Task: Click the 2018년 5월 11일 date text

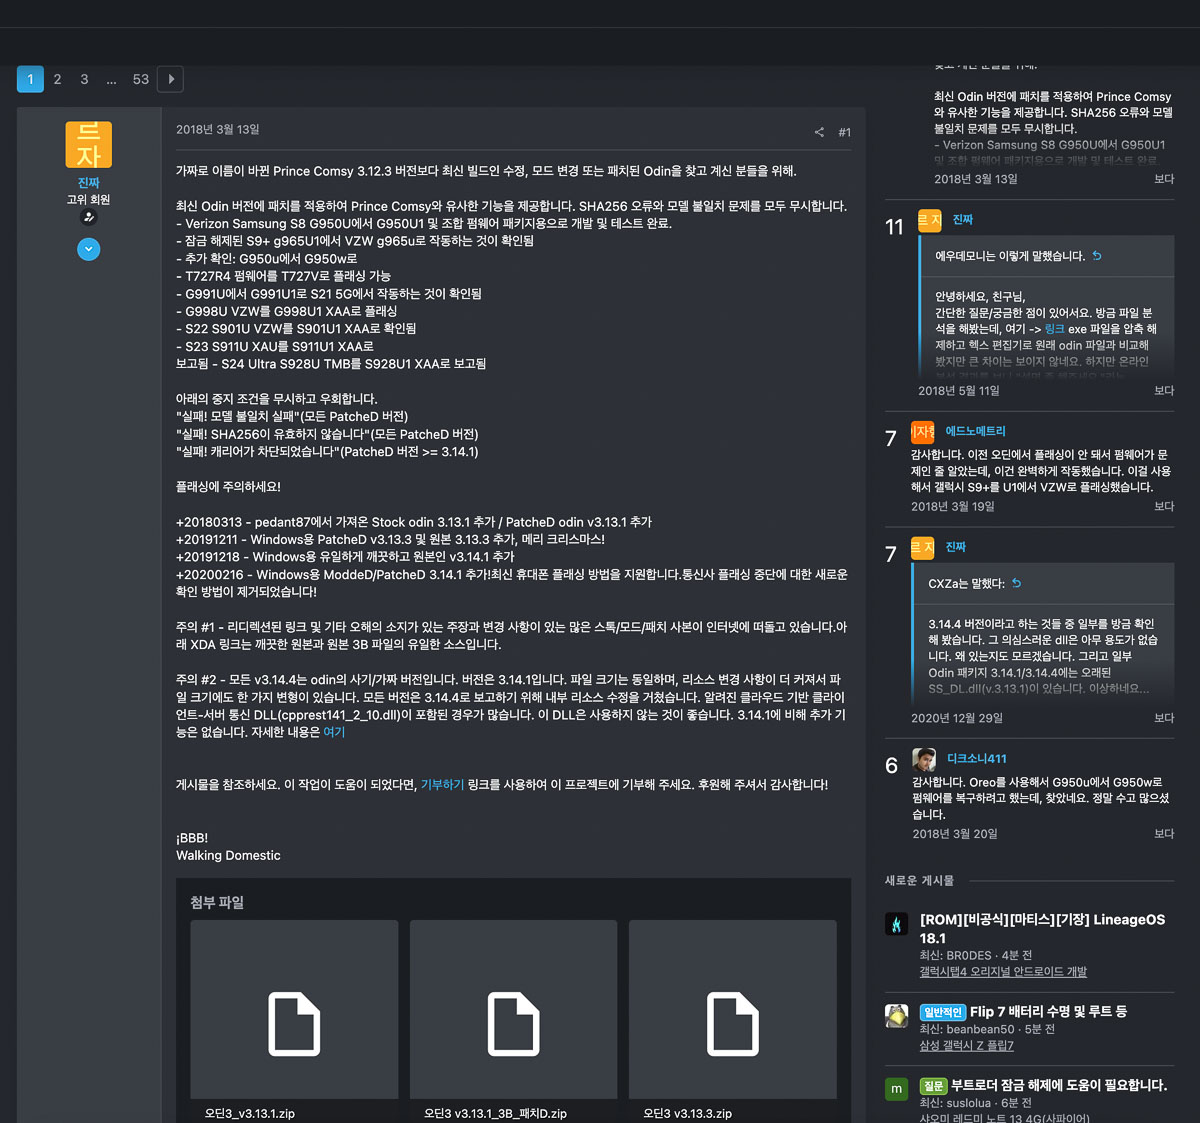Action: tap(959, 391)
